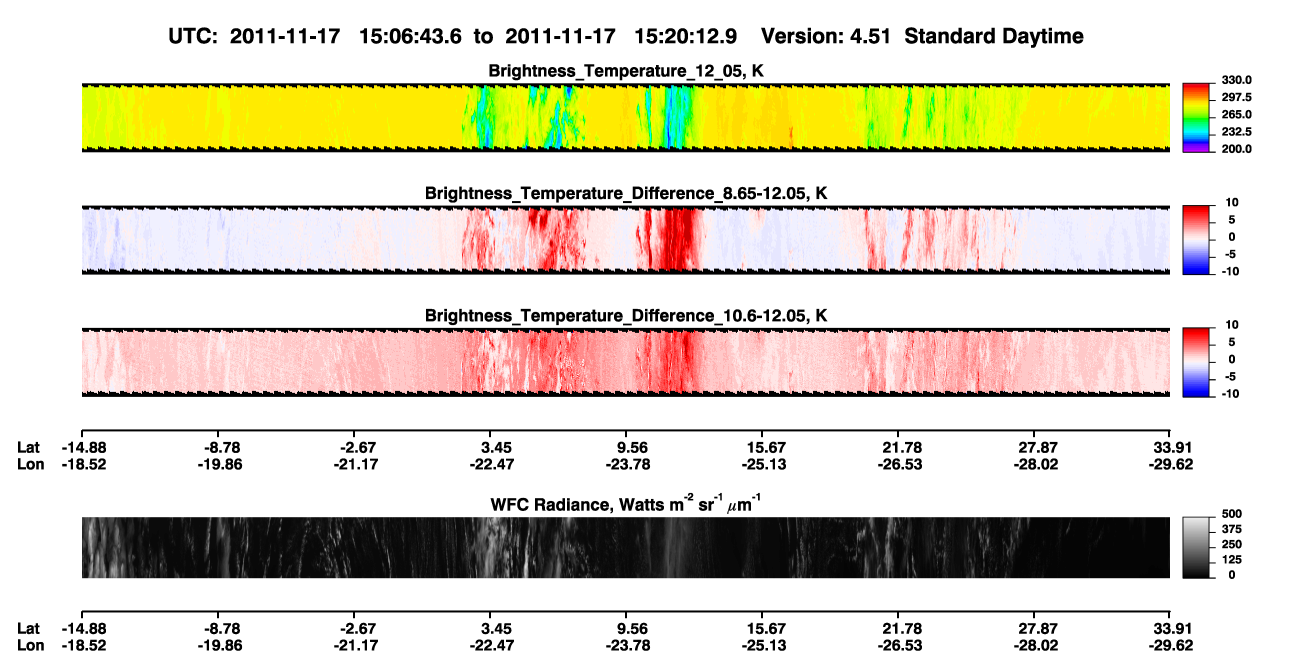
Task: Click the grayscale WFC Radiance image strip
Action: pyautogui.click(x=626, y=548)
